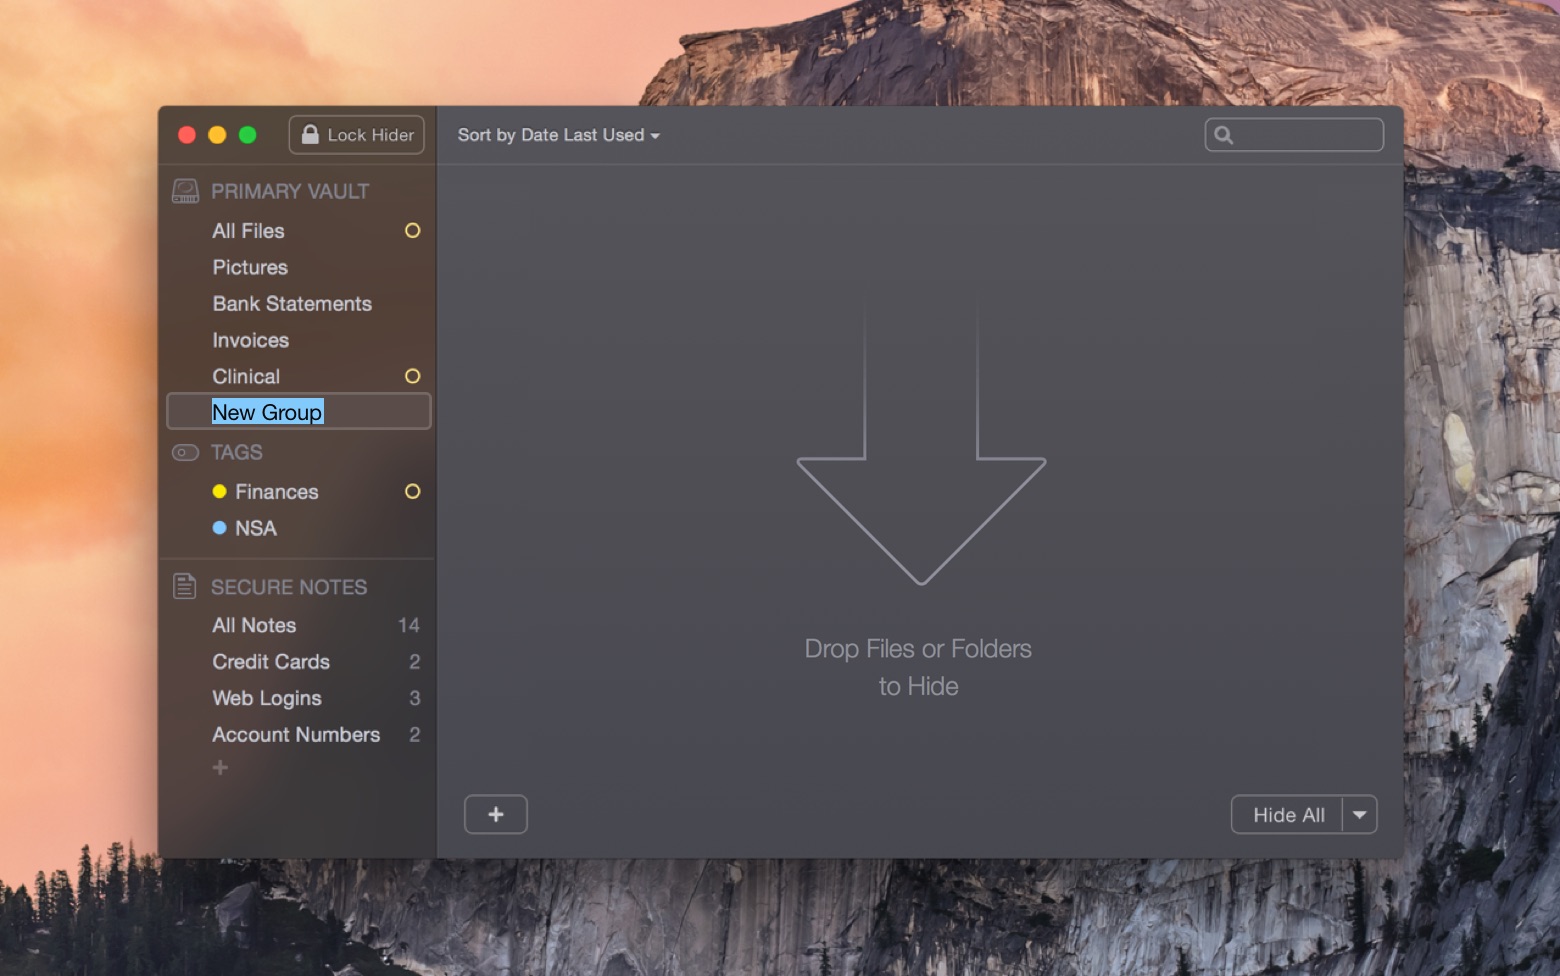The image size is (1560, 976).
Task: Click the Hide All button
Action: [x=1288, y=815]
